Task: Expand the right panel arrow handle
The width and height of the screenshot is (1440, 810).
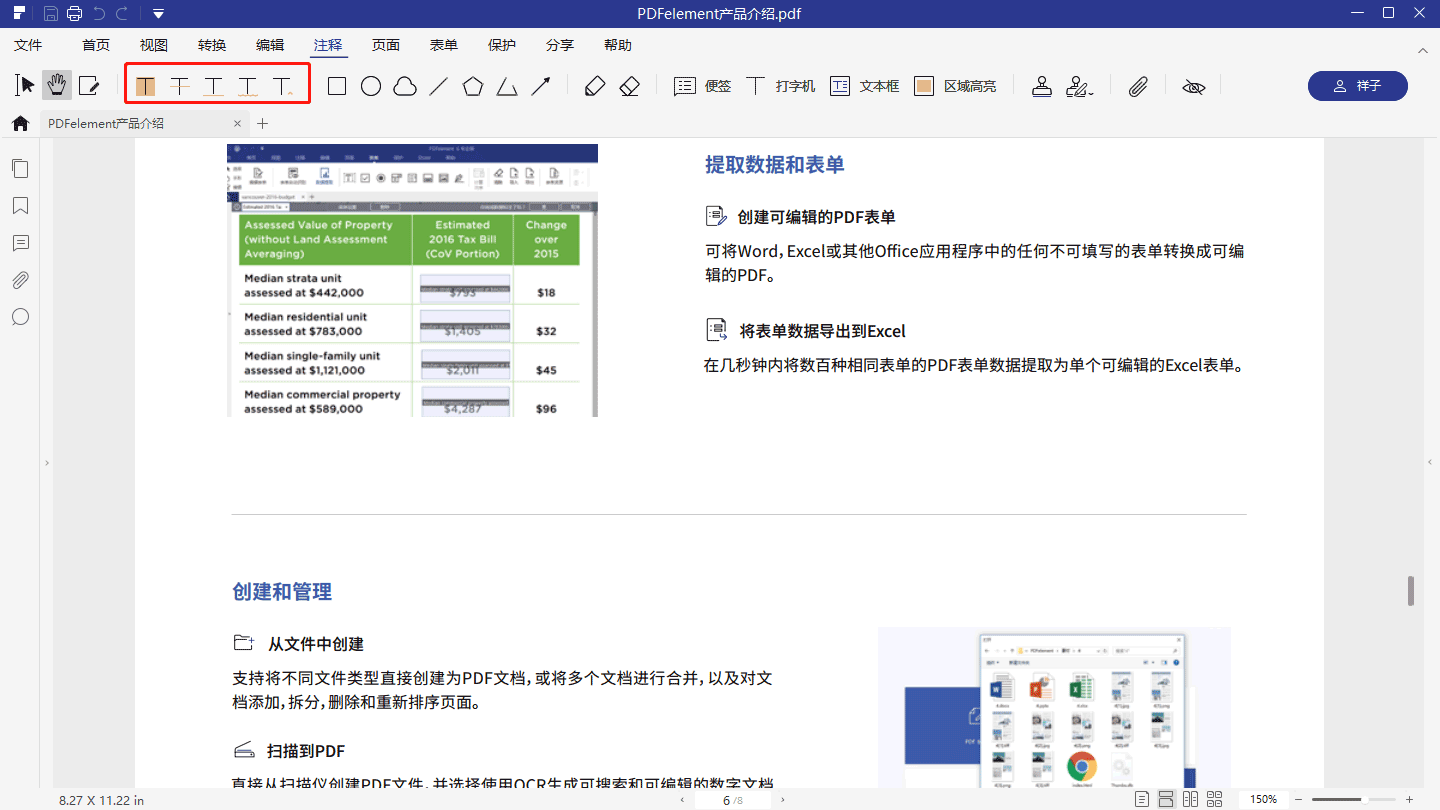Action: 1429,463
